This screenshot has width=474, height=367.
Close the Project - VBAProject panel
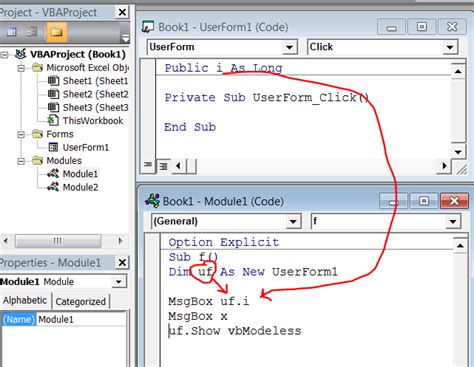coord(122,12)
